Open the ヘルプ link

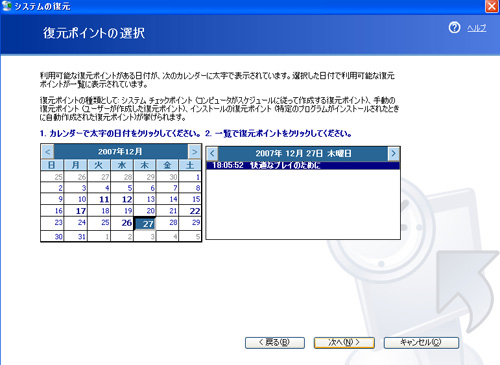click(476, 28)
